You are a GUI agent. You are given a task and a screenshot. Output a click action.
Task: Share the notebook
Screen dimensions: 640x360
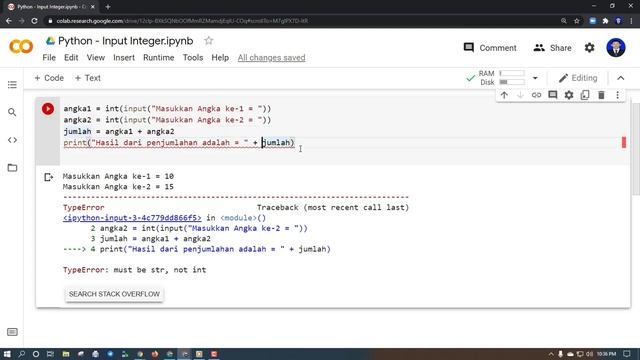pyautogui.click(x=552, y=48)
